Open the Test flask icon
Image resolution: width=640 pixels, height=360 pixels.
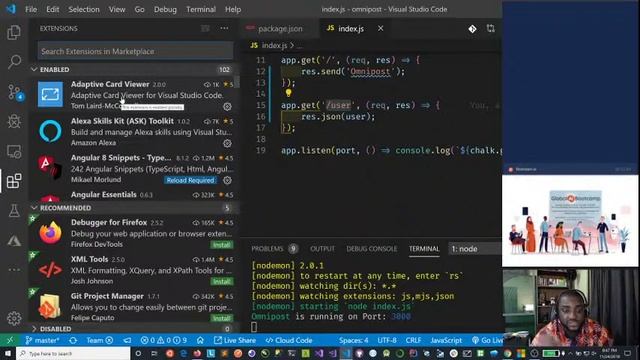(14, 211)
